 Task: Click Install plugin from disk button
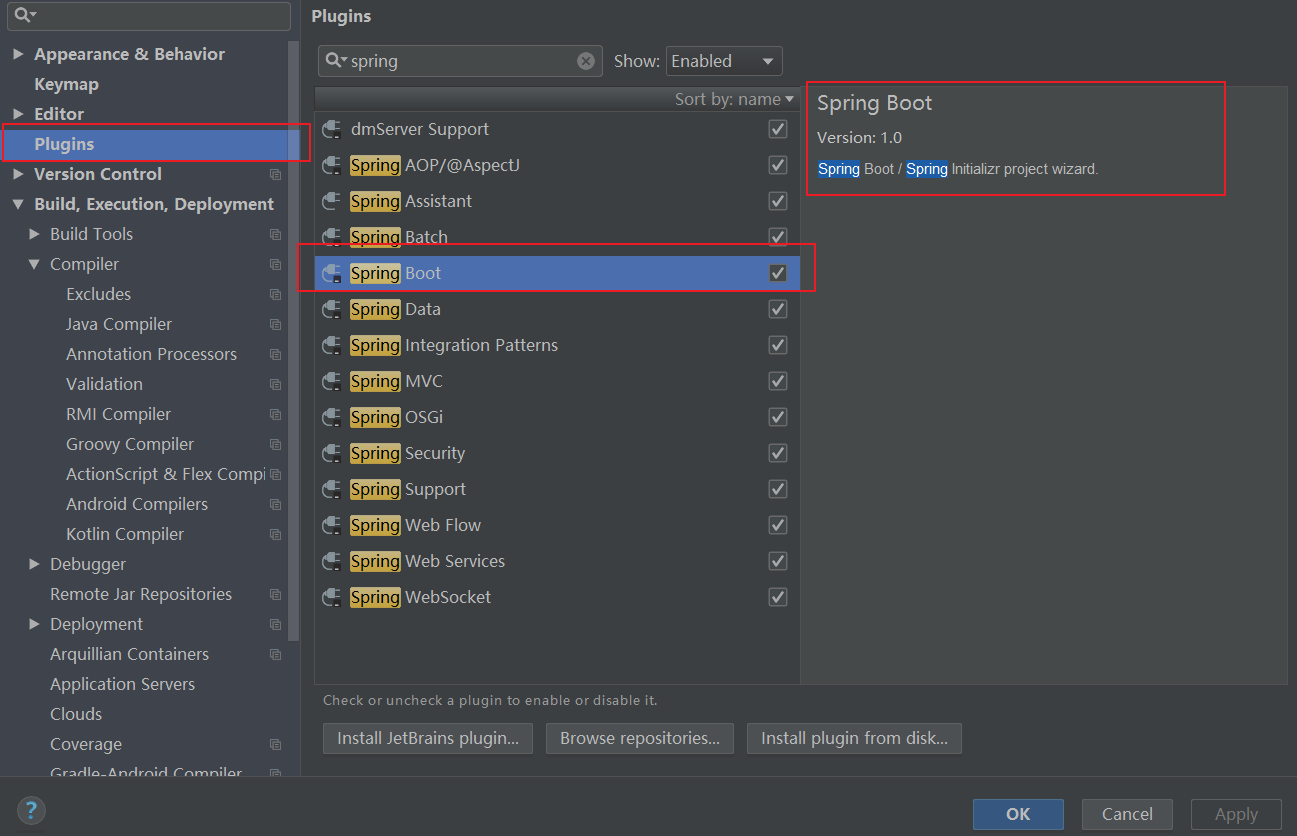(854, 739)
